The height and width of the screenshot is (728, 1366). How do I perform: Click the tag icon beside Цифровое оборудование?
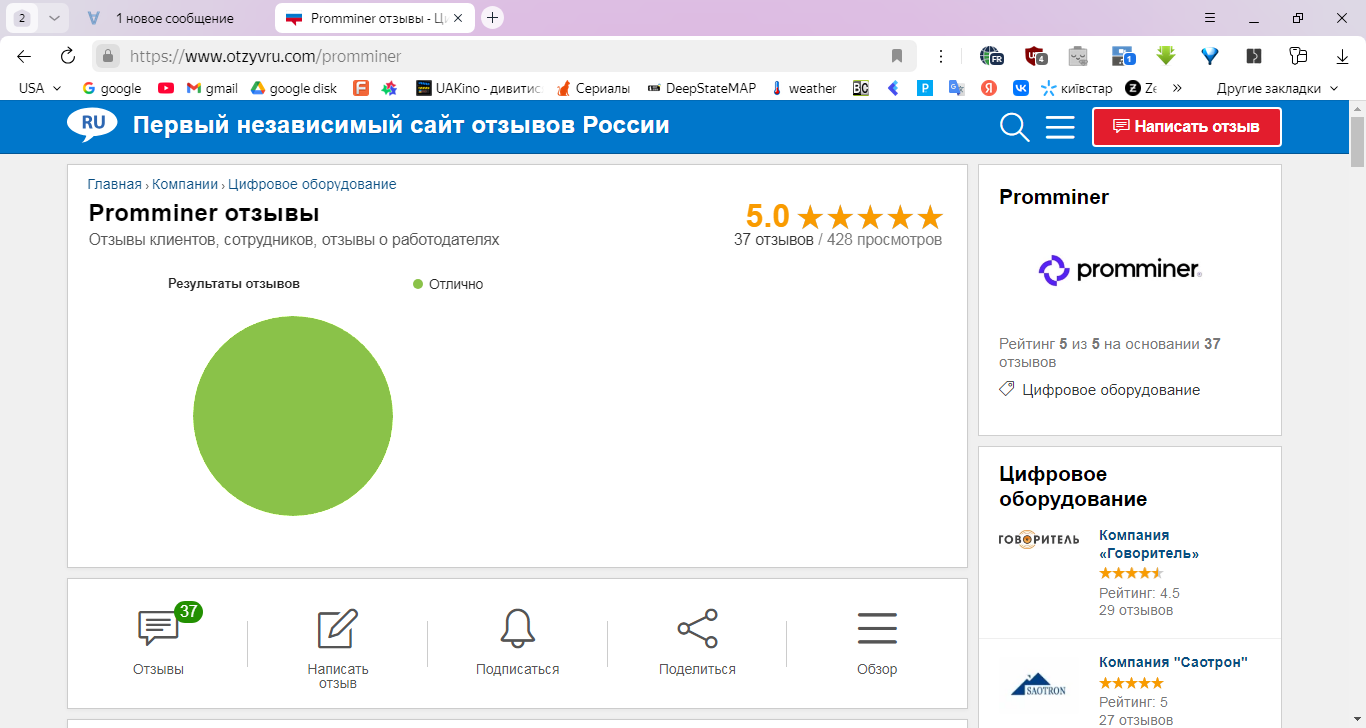tap(1007, 389)
